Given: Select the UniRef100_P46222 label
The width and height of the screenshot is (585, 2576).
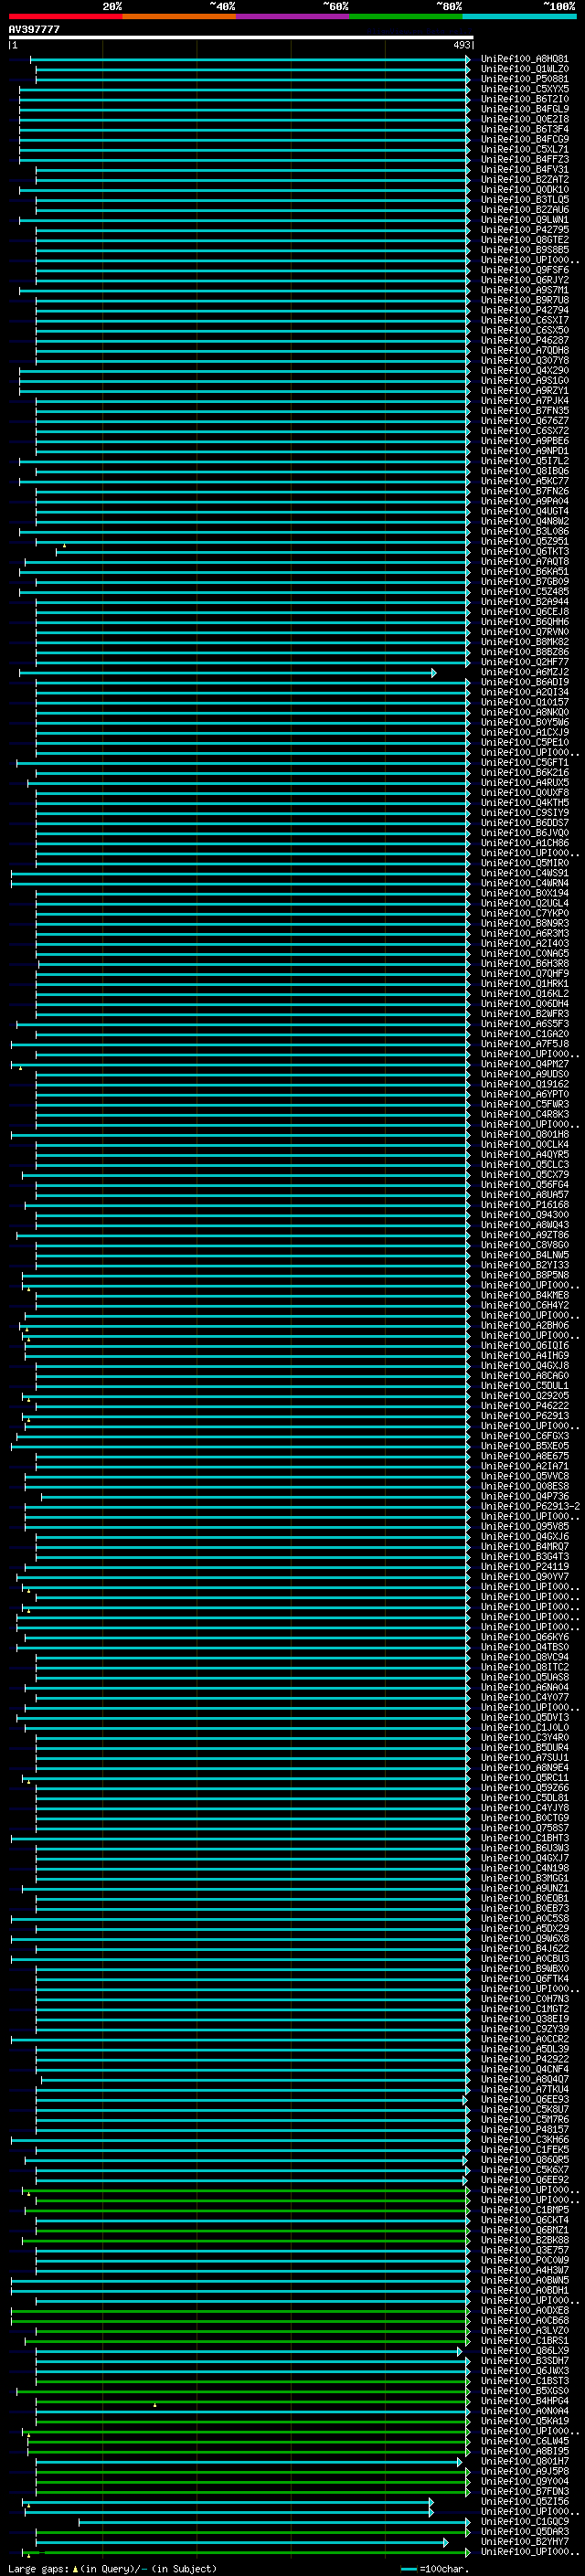Looking at the screenshot, I should [525, 1406].
